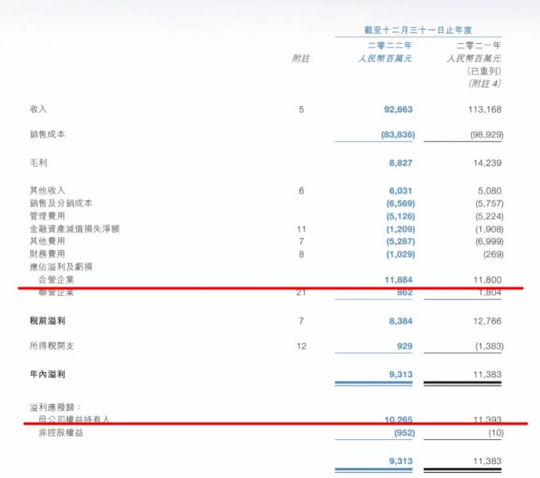The image size is (540, 478).
Task: Select the 二零二一年 column header
Action: pyautogui.click(x=479, y=45)
